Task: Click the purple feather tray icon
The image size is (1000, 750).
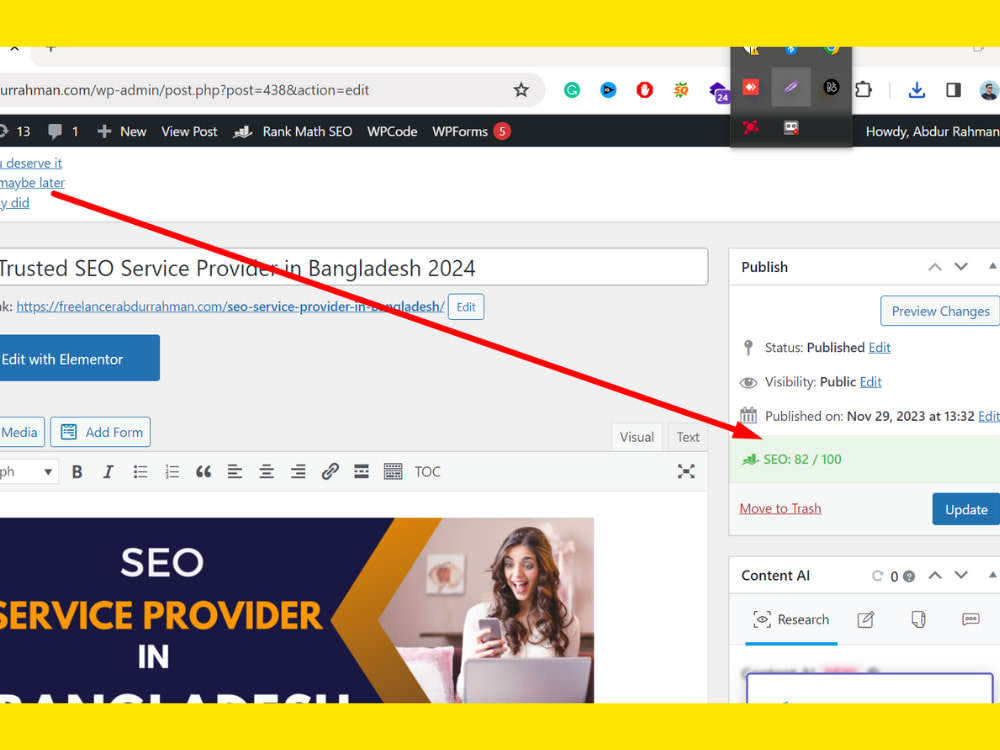Action: point(791,87)
